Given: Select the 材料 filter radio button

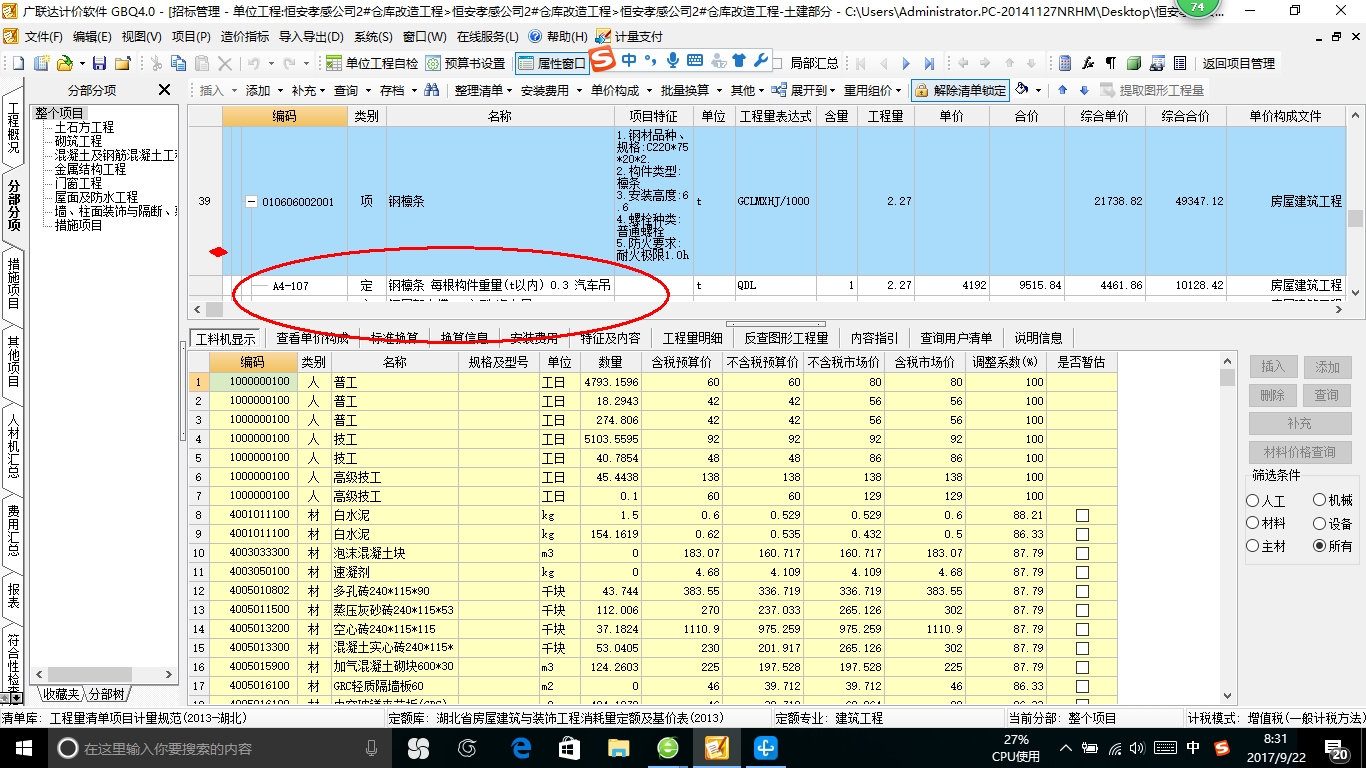Looking at the screenshot, I should 1253,523.
